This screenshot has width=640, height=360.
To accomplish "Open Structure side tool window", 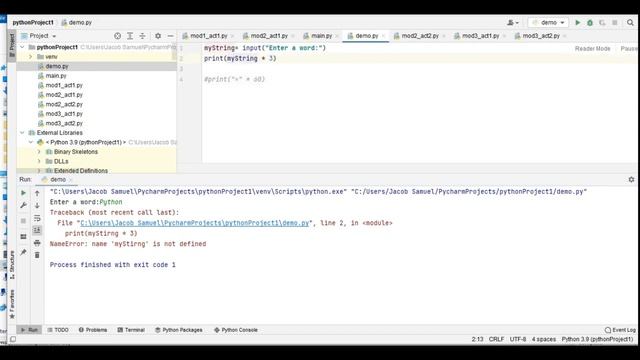I will tap(12, 264).
